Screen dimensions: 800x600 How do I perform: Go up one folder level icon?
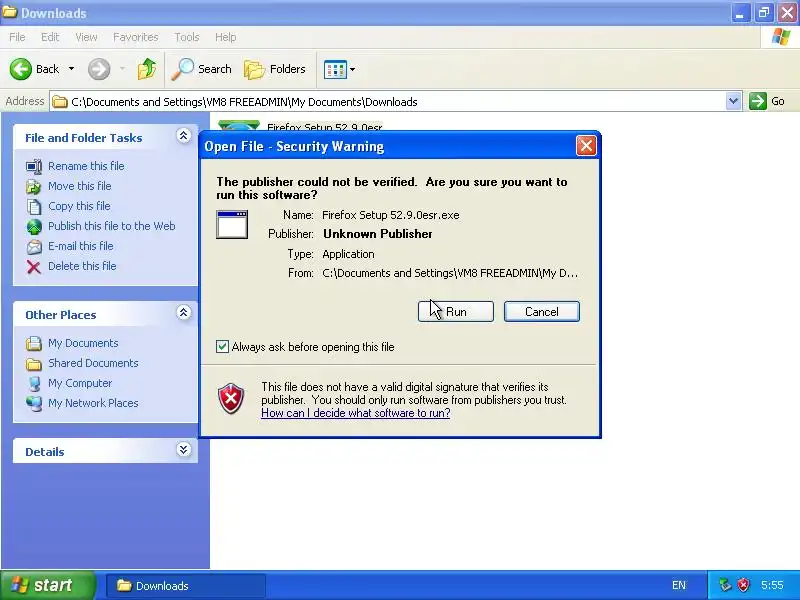point(147,69)
